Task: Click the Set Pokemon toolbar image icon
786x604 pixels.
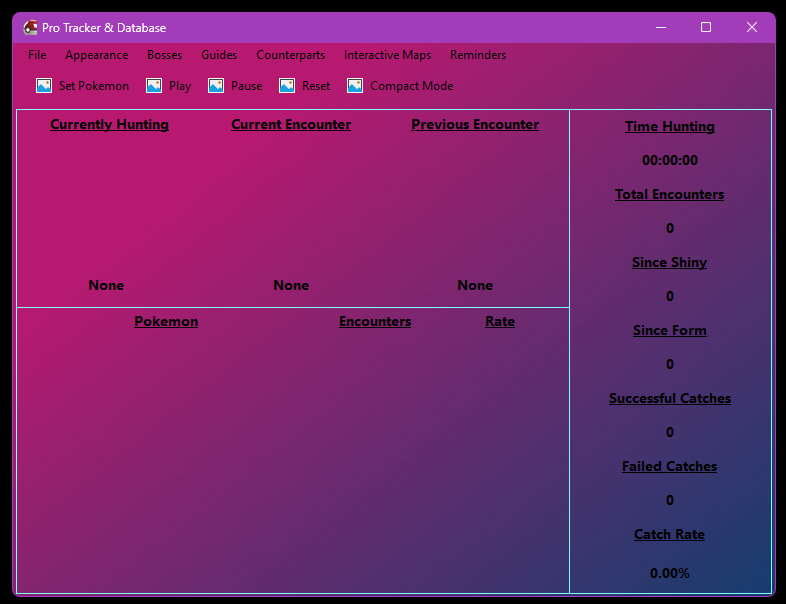Action: click(x=44, y=86)
